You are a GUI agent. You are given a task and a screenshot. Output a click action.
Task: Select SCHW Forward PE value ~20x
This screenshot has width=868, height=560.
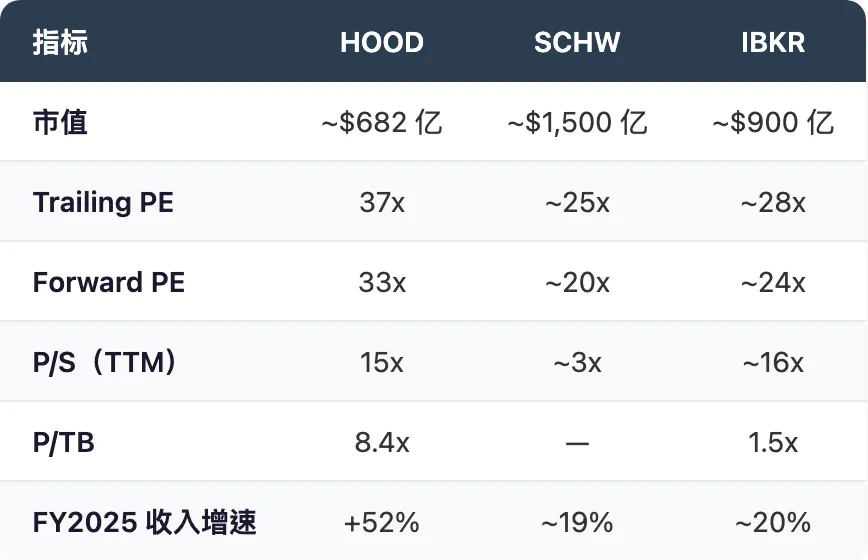576,282
